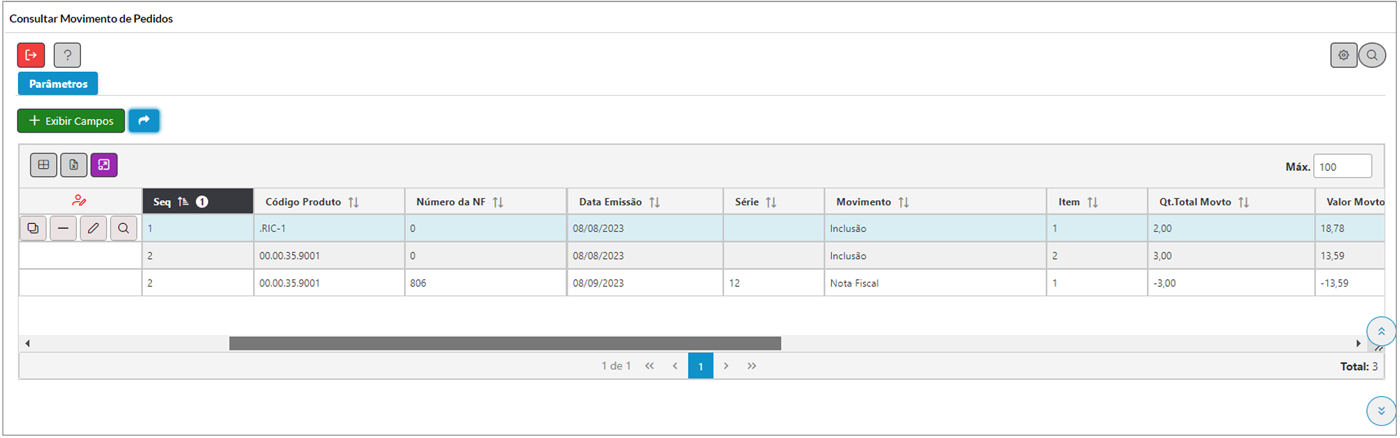Edit the first row with pencil icon
Image resolution: width=1400 pixels, height=438 pixels.
tap(93, 229)
